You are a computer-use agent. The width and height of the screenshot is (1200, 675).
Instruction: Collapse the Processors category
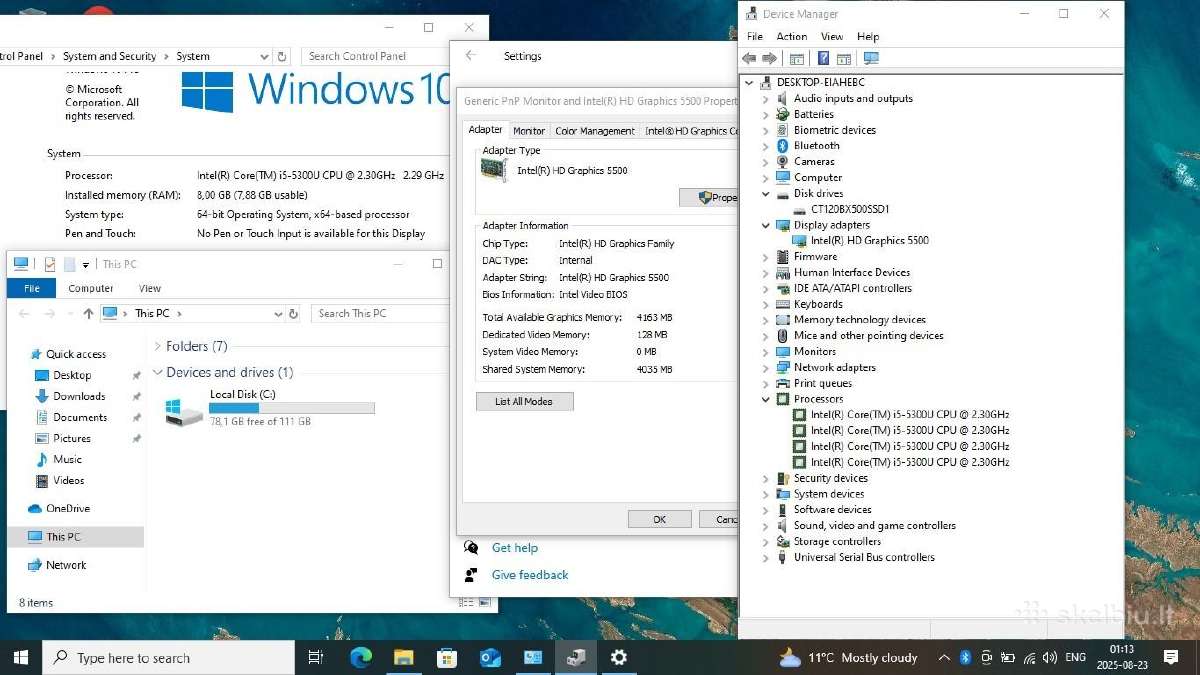coord(766,399)
